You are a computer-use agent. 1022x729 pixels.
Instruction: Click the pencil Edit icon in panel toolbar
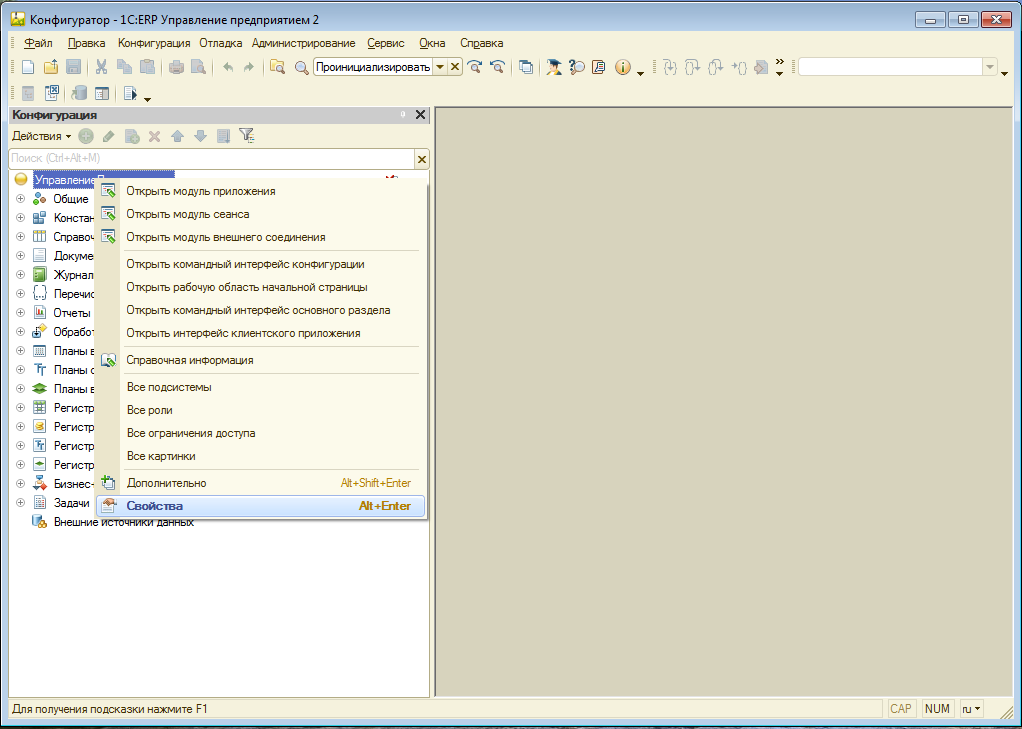click(108, 136)
